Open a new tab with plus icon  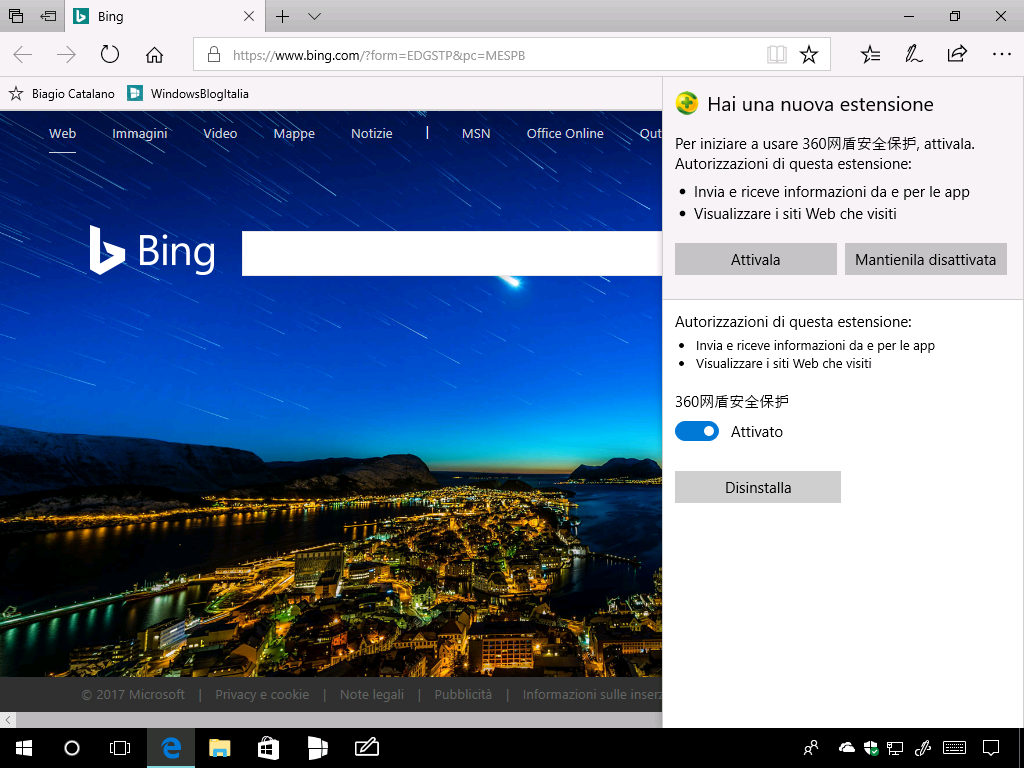click(282, 16)
